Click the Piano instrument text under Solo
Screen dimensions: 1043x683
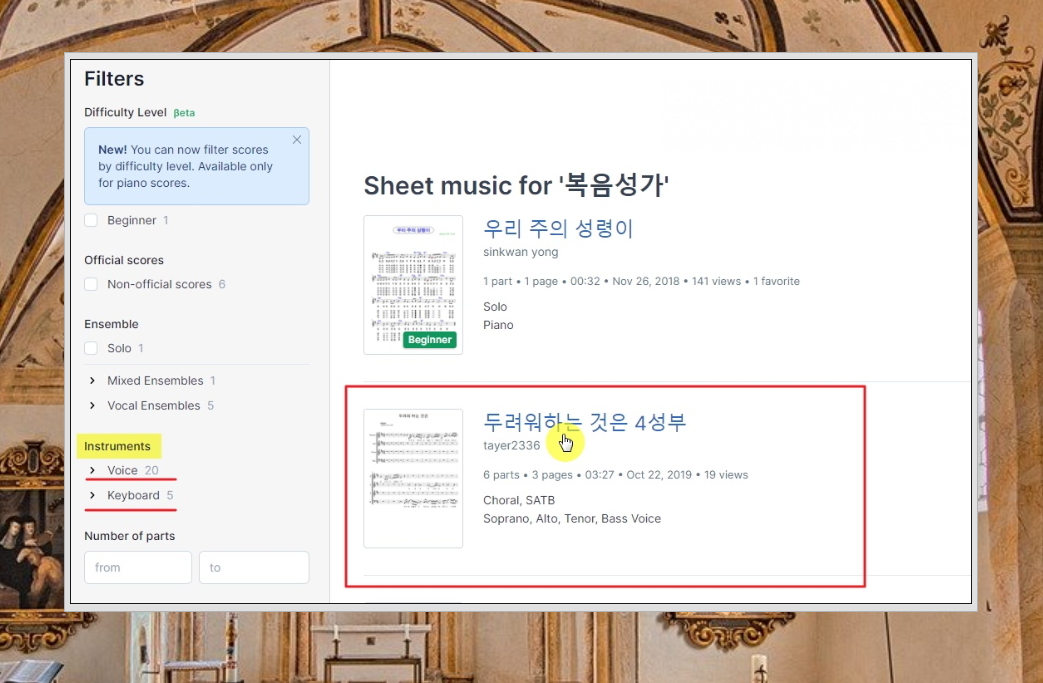pyautogui.click(x=498, y=325)
